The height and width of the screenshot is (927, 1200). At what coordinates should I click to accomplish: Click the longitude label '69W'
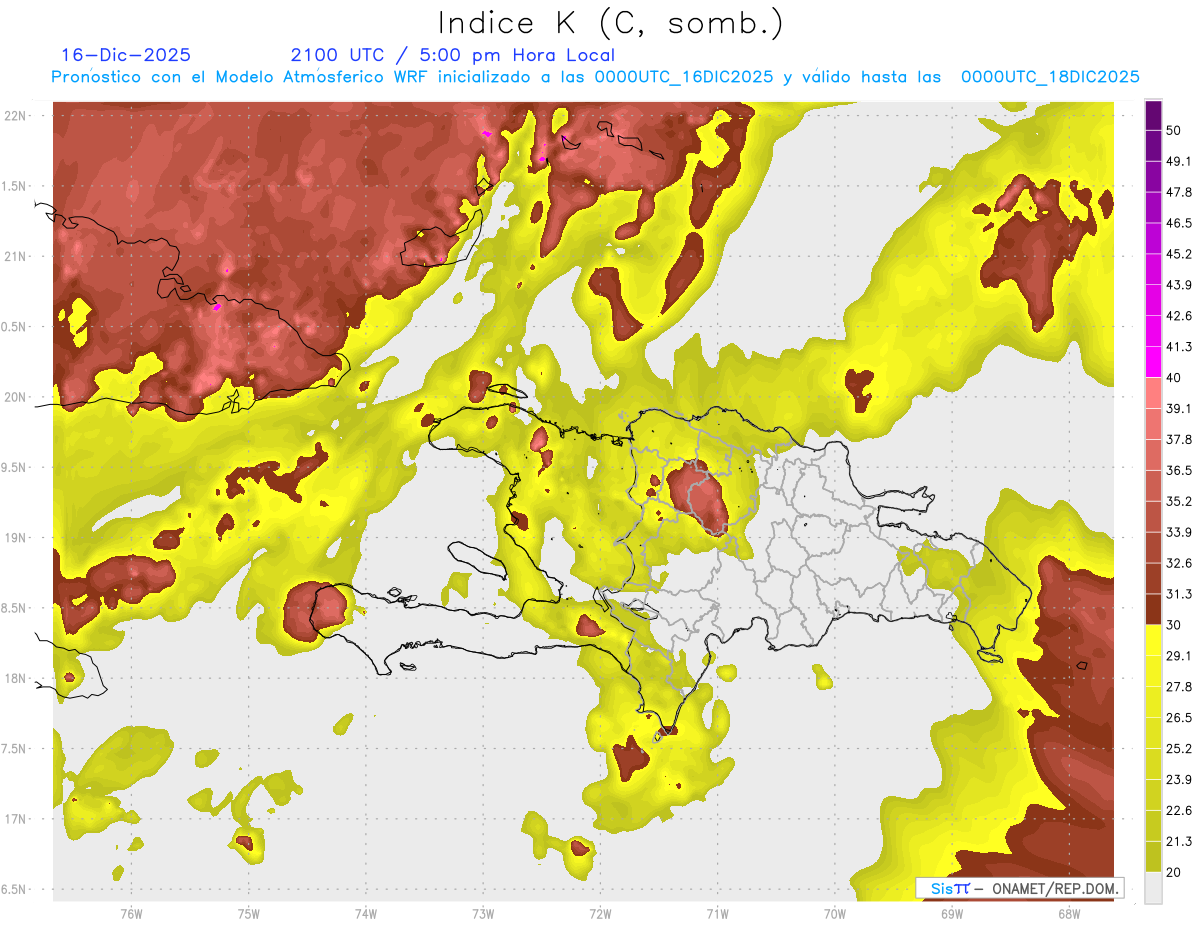tap(952, 914)
